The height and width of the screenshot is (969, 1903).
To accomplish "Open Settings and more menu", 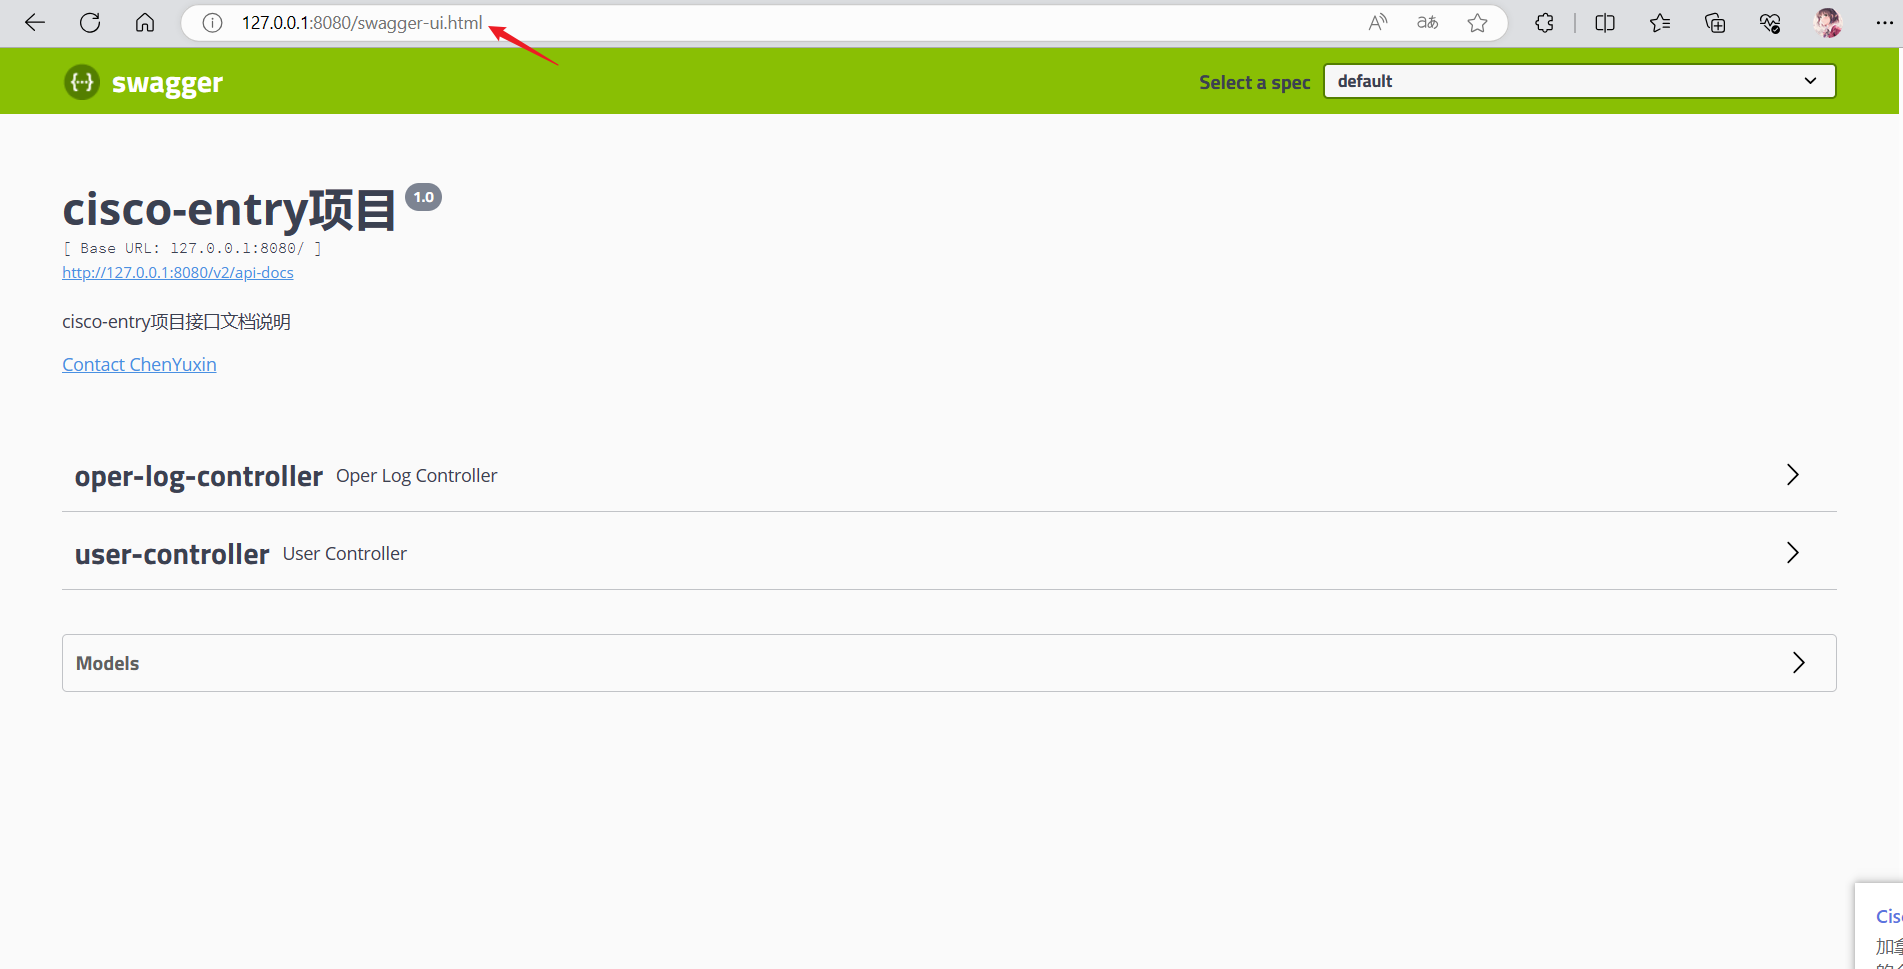I will [x=1884, y=22].
